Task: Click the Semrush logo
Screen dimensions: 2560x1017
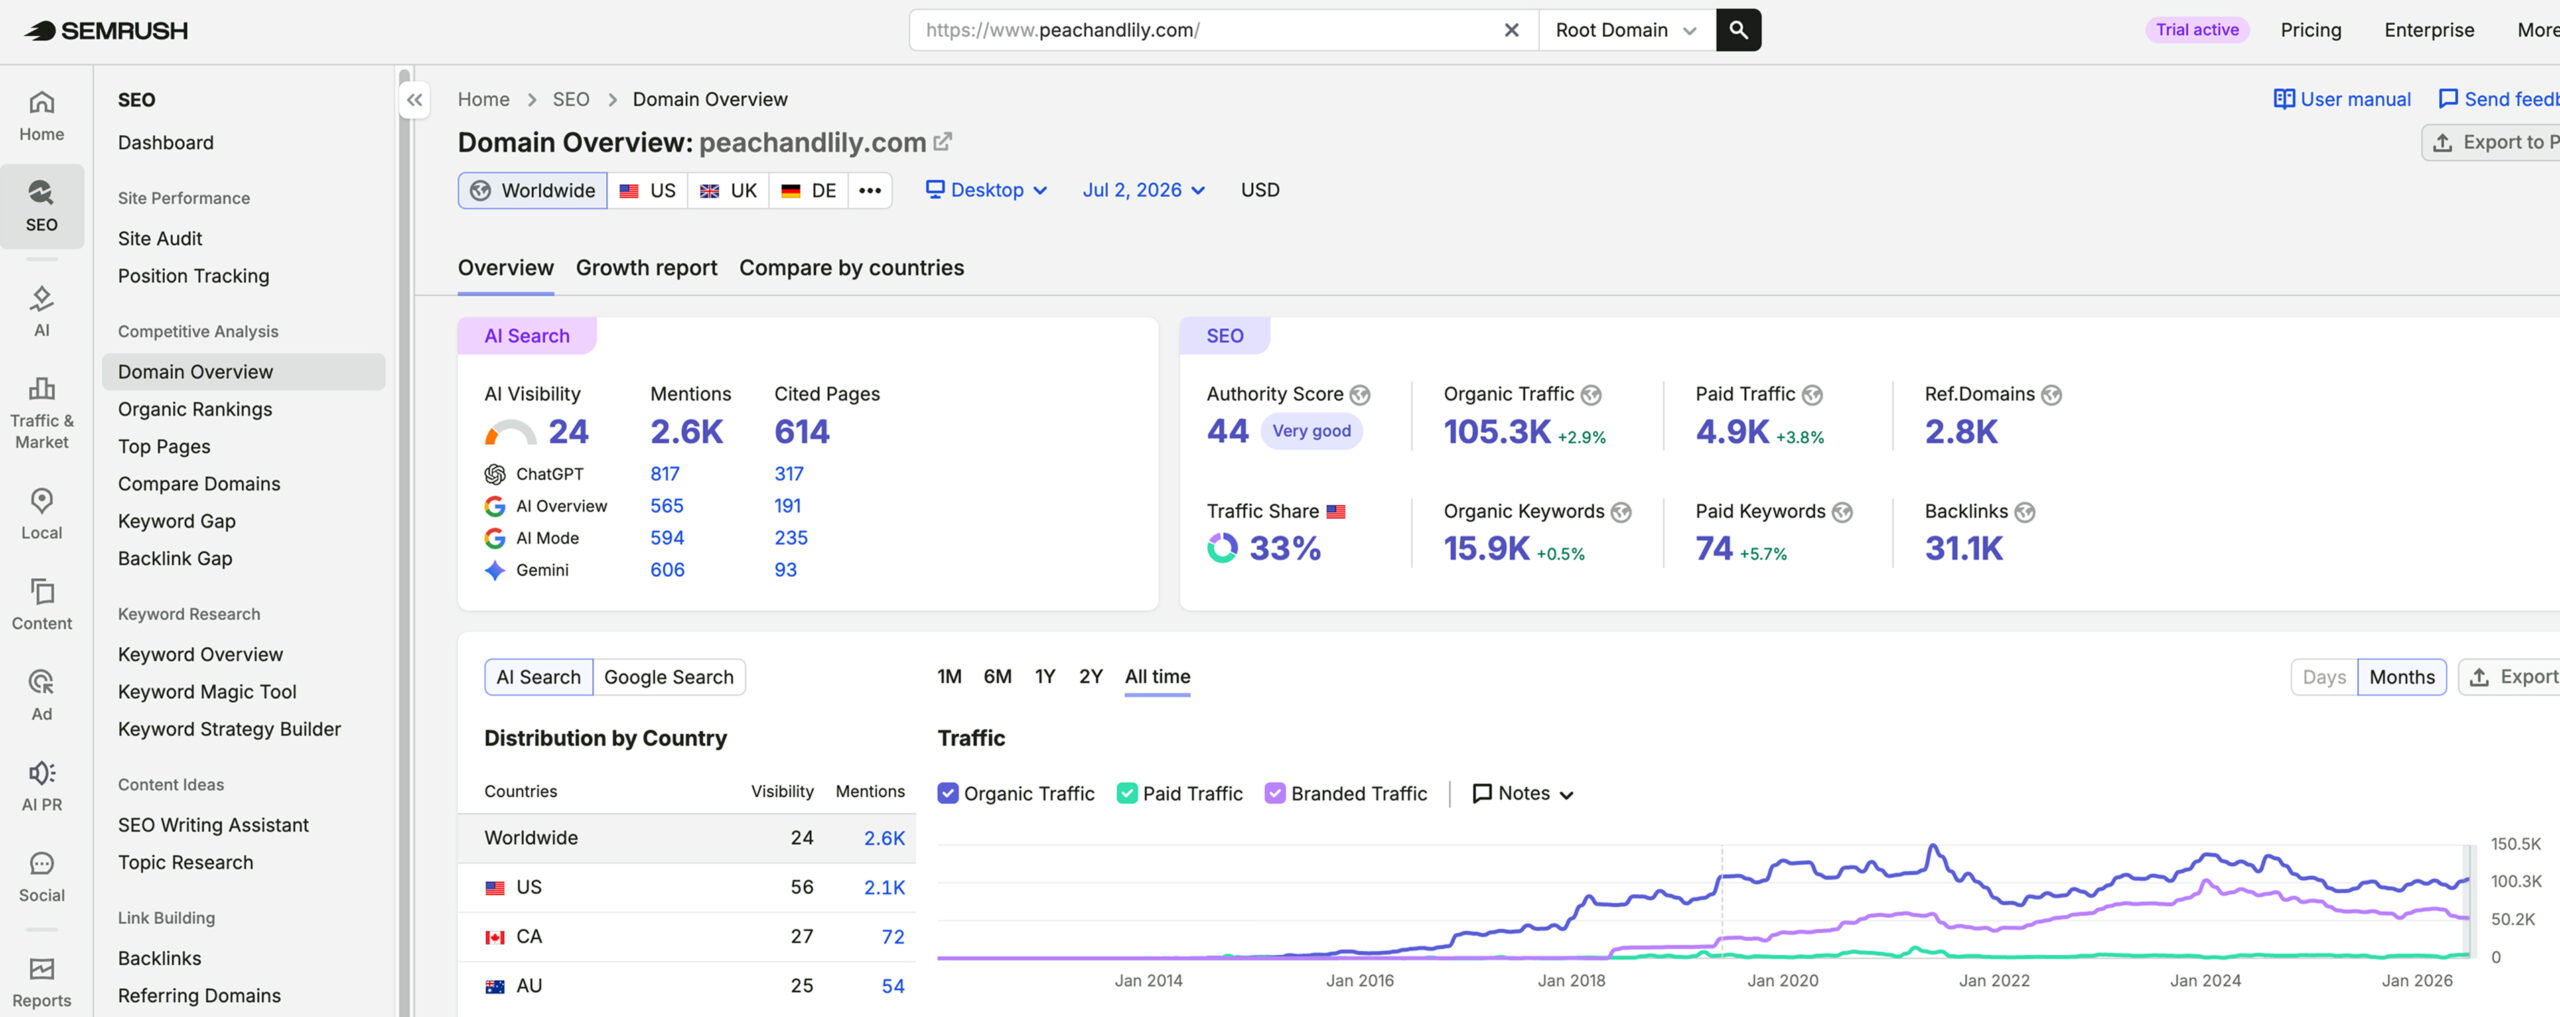Action: pos(106,30)
